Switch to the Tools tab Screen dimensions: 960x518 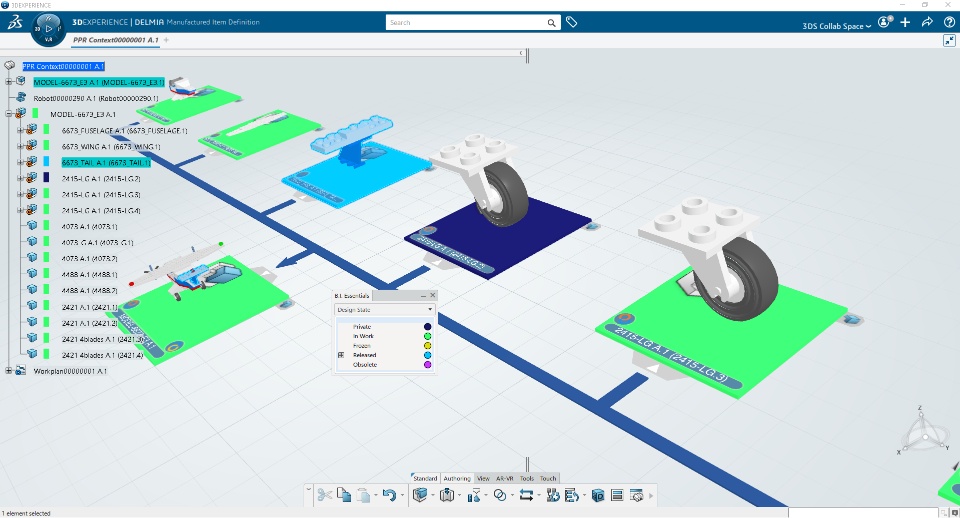click(527, 478)
